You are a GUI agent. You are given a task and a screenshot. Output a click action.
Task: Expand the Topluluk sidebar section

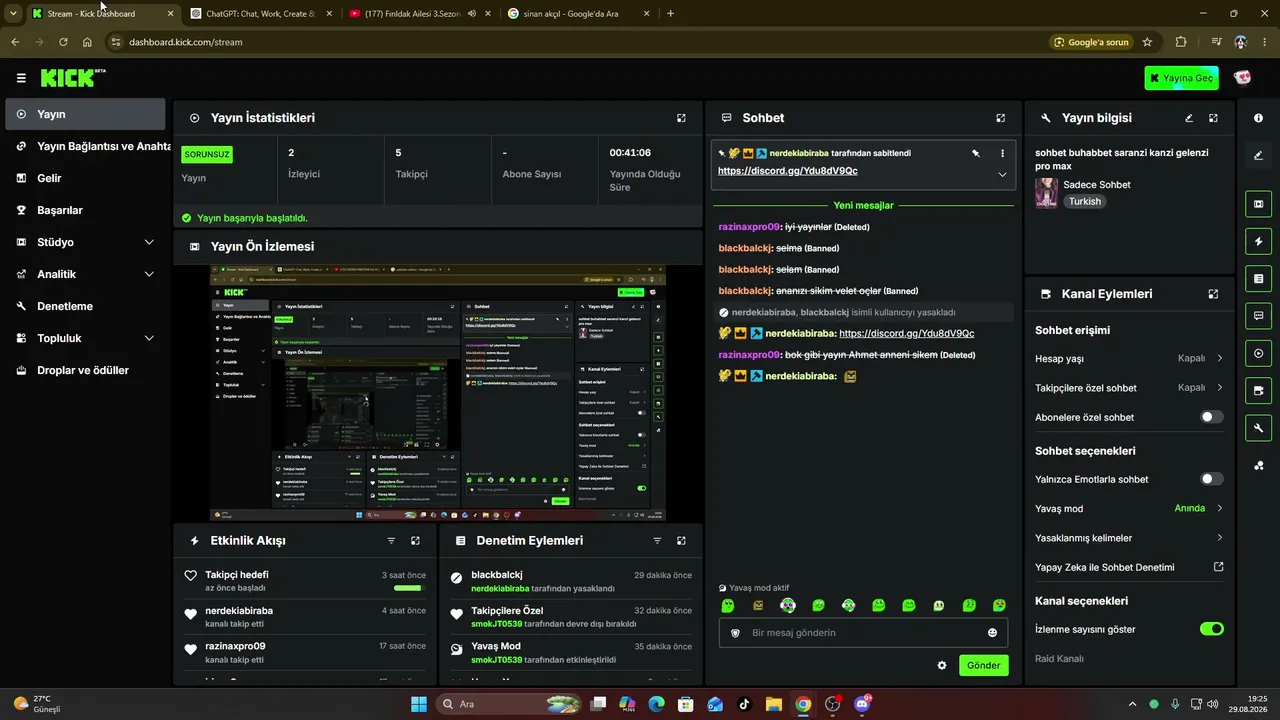pos(149,338)
